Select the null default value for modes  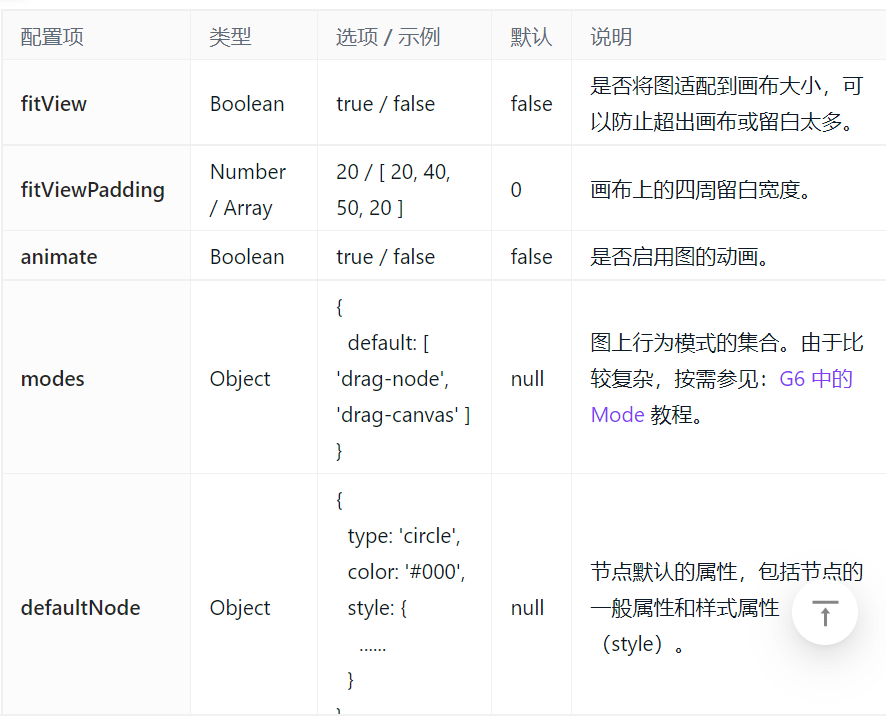pos(527,378)
